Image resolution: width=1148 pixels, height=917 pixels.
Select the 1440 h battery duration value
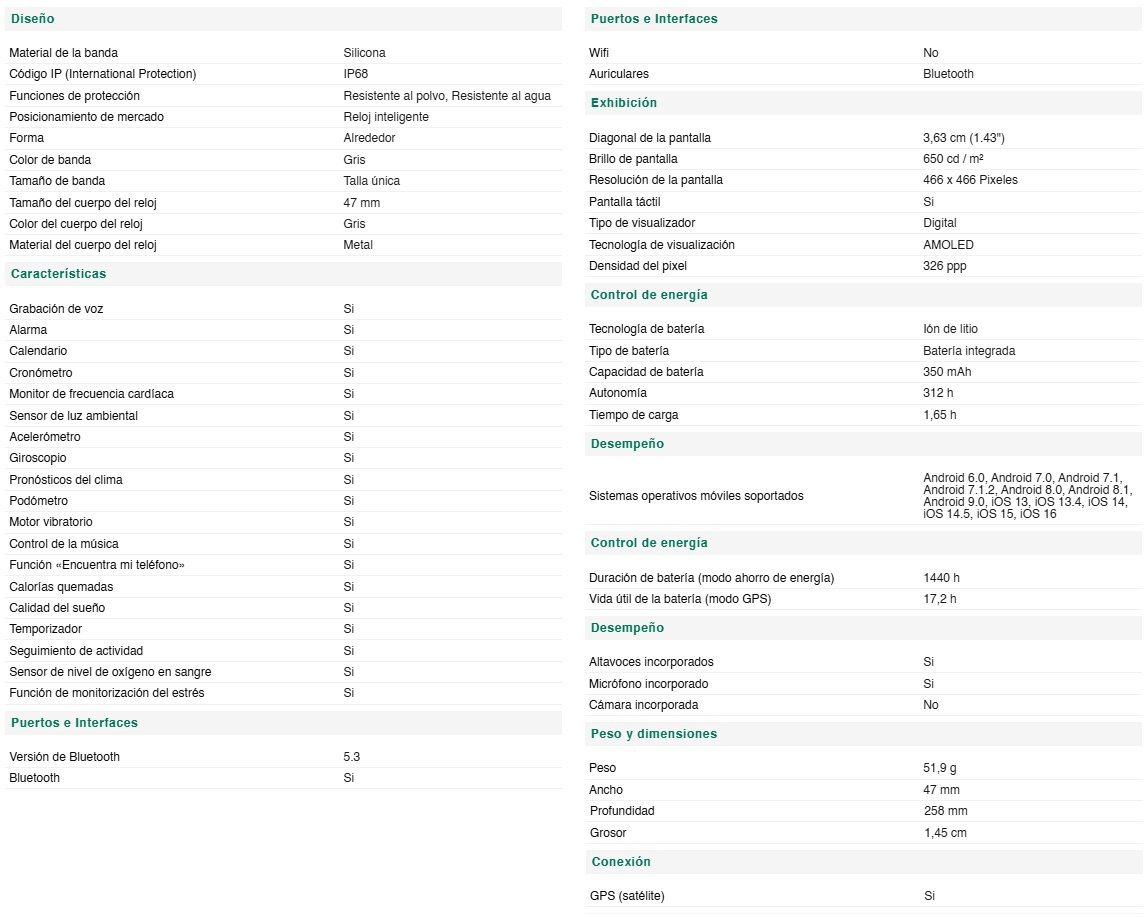coord(941,578)
